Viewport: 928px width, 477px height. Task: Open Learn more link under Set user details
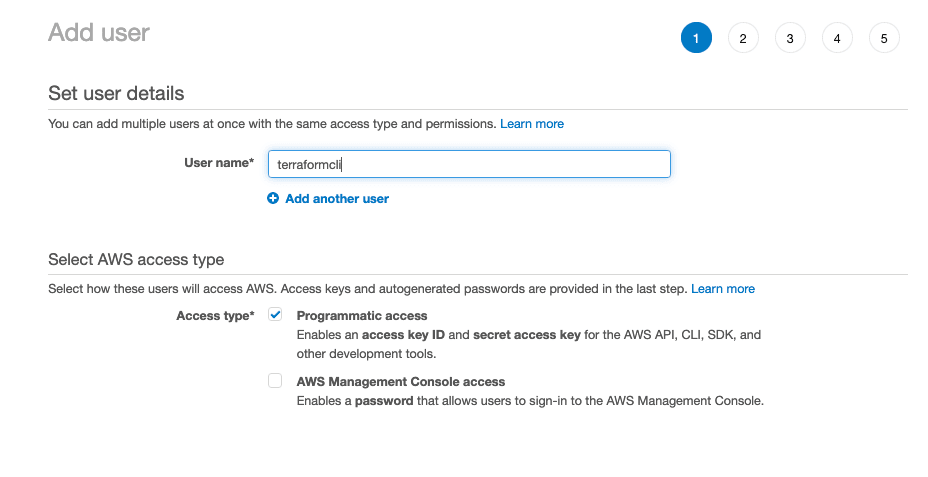coord(532,124)
